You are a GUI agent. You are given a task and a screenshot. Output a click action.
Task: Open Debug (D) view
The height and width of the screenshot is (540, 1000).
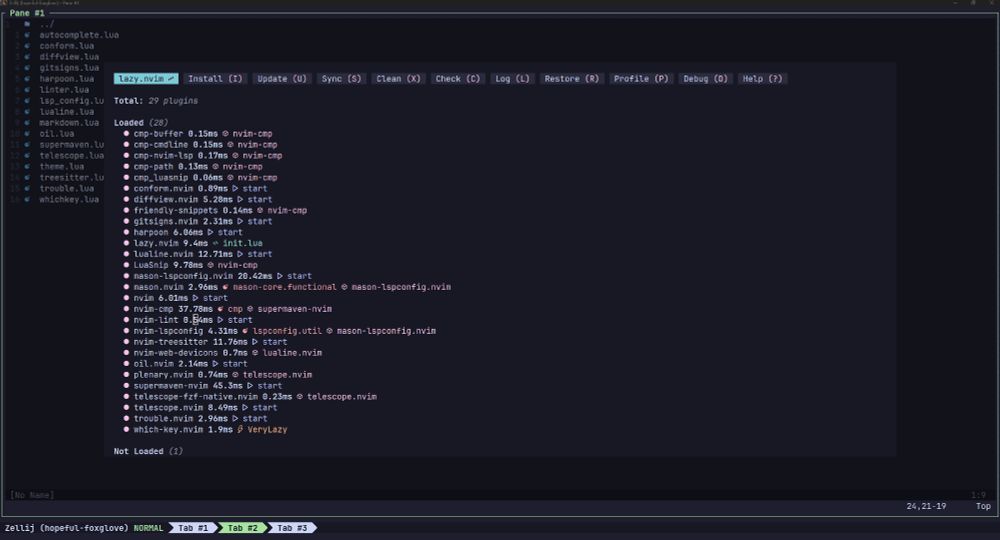(705, 78)
